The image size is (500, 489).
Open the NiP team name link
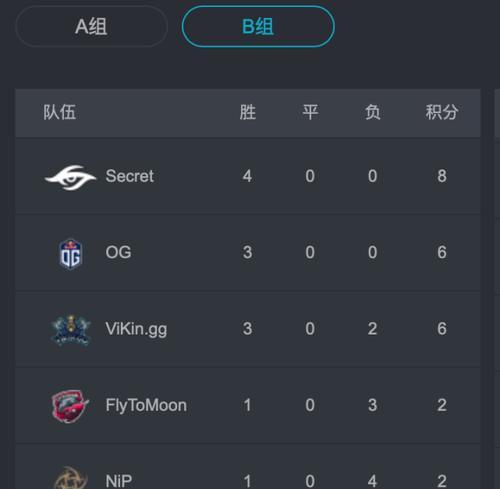coord(119,481)
